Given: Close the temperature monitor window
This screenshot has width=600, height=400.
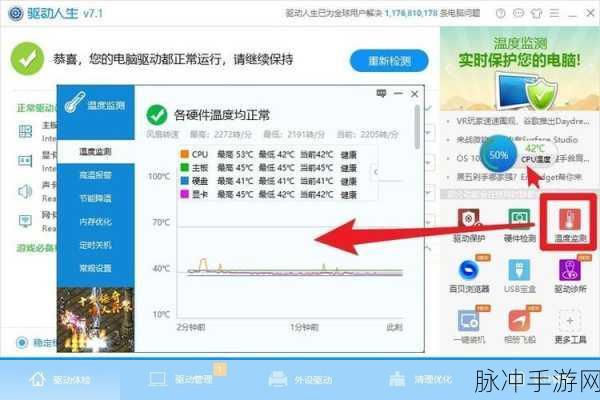Looking at the screenshot, I should (414, 94).
